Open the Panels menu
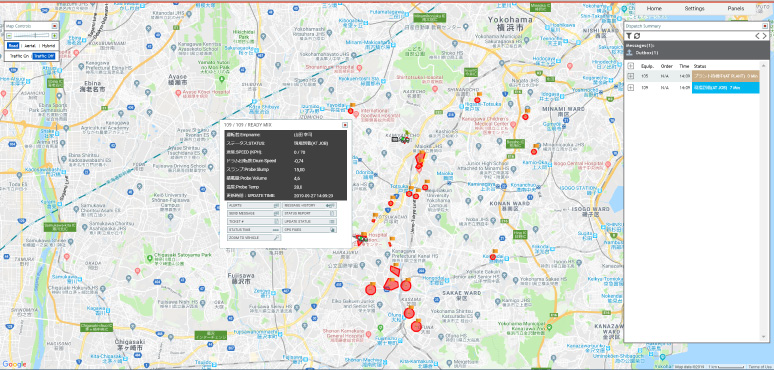The width and height of the screenshot is (774, 370). click(x=735, y=9)
